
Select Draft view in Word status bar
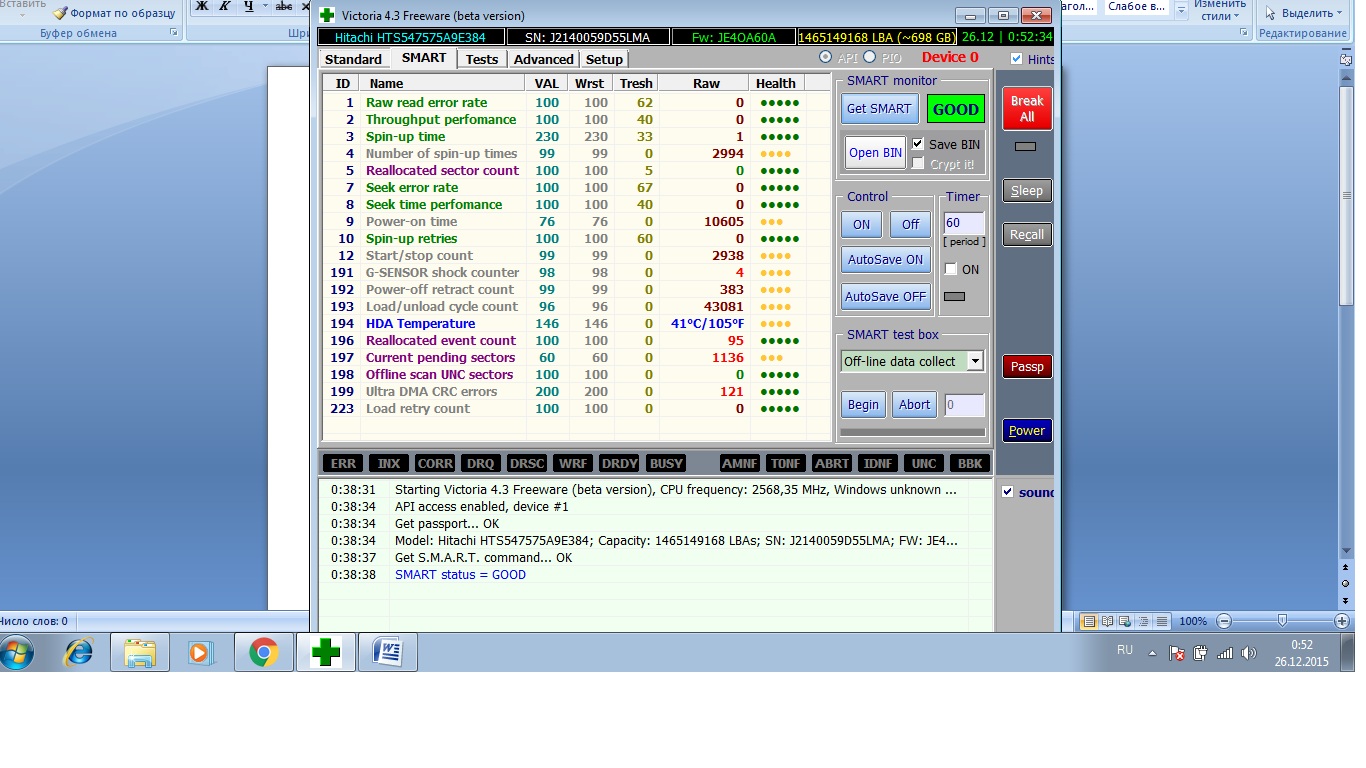click(x=1161, y=621)
